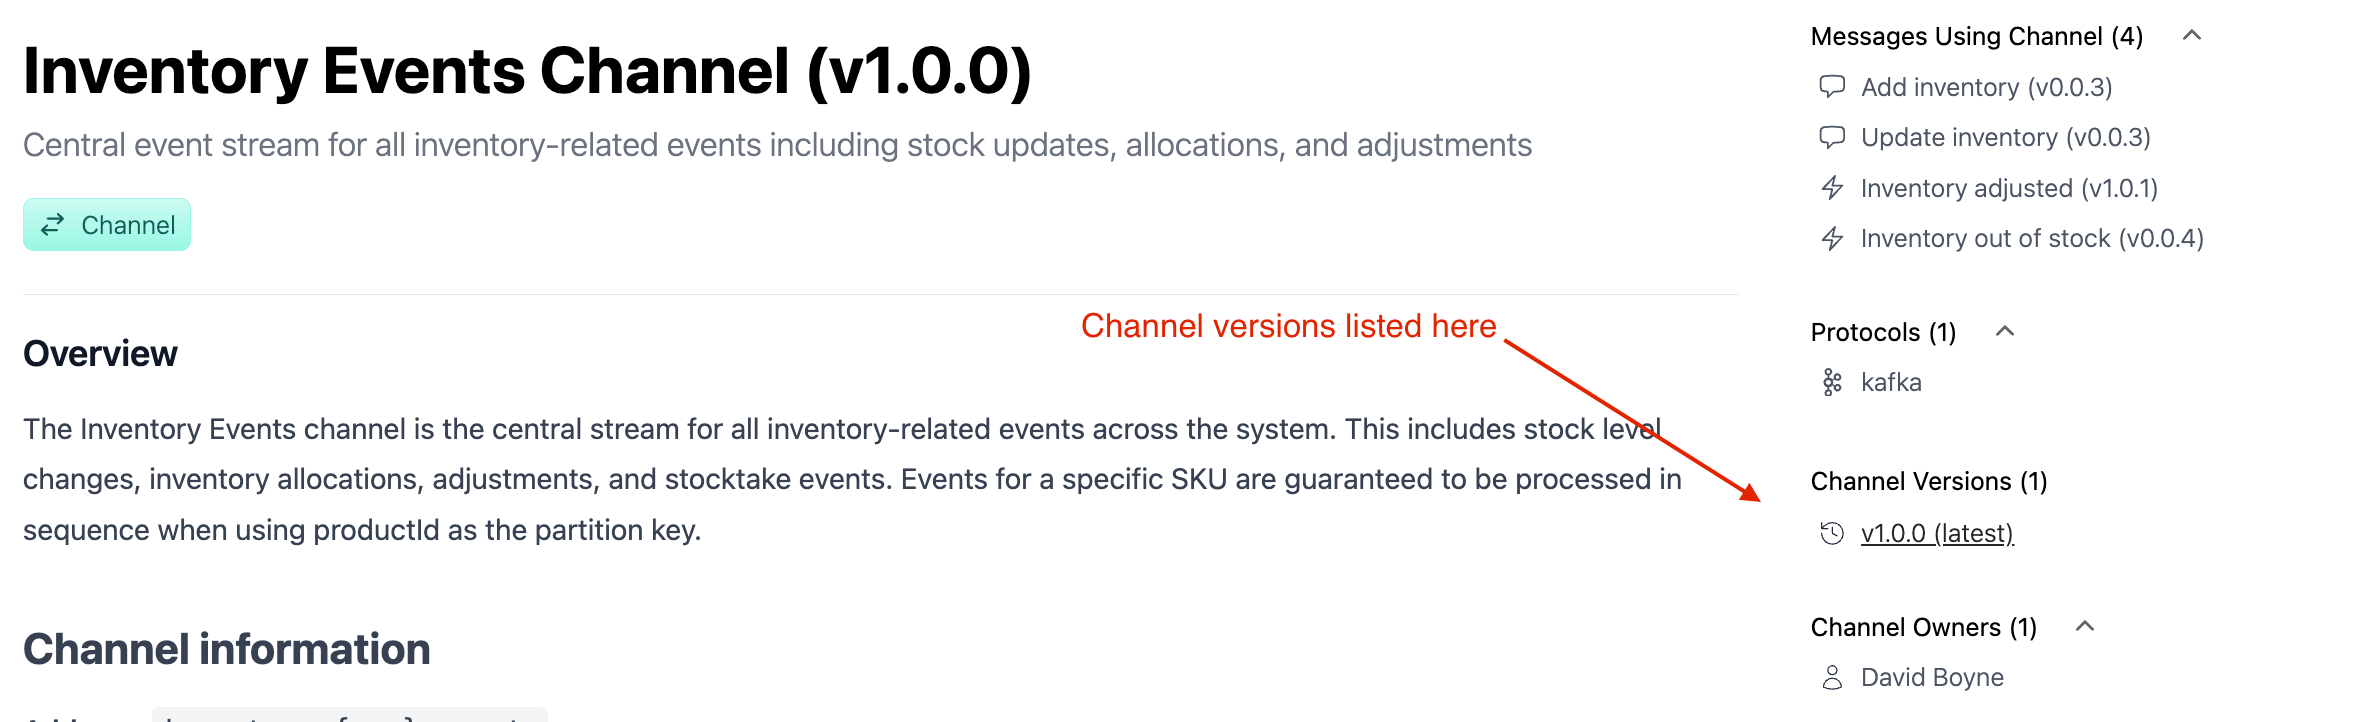The height and width of the screenshot is (722, 2362).
Task: Click the speech bubble icon beside Add inventory
Action: [x=1831, y=87]
